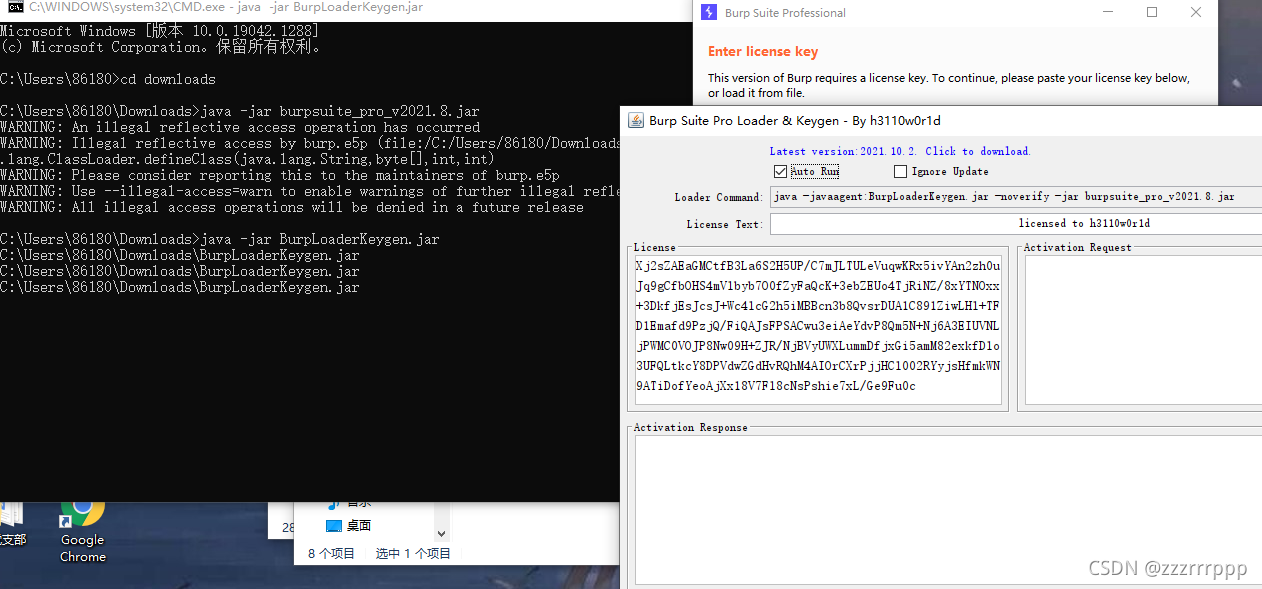Click into the Activation Response text area

[948, 511]
